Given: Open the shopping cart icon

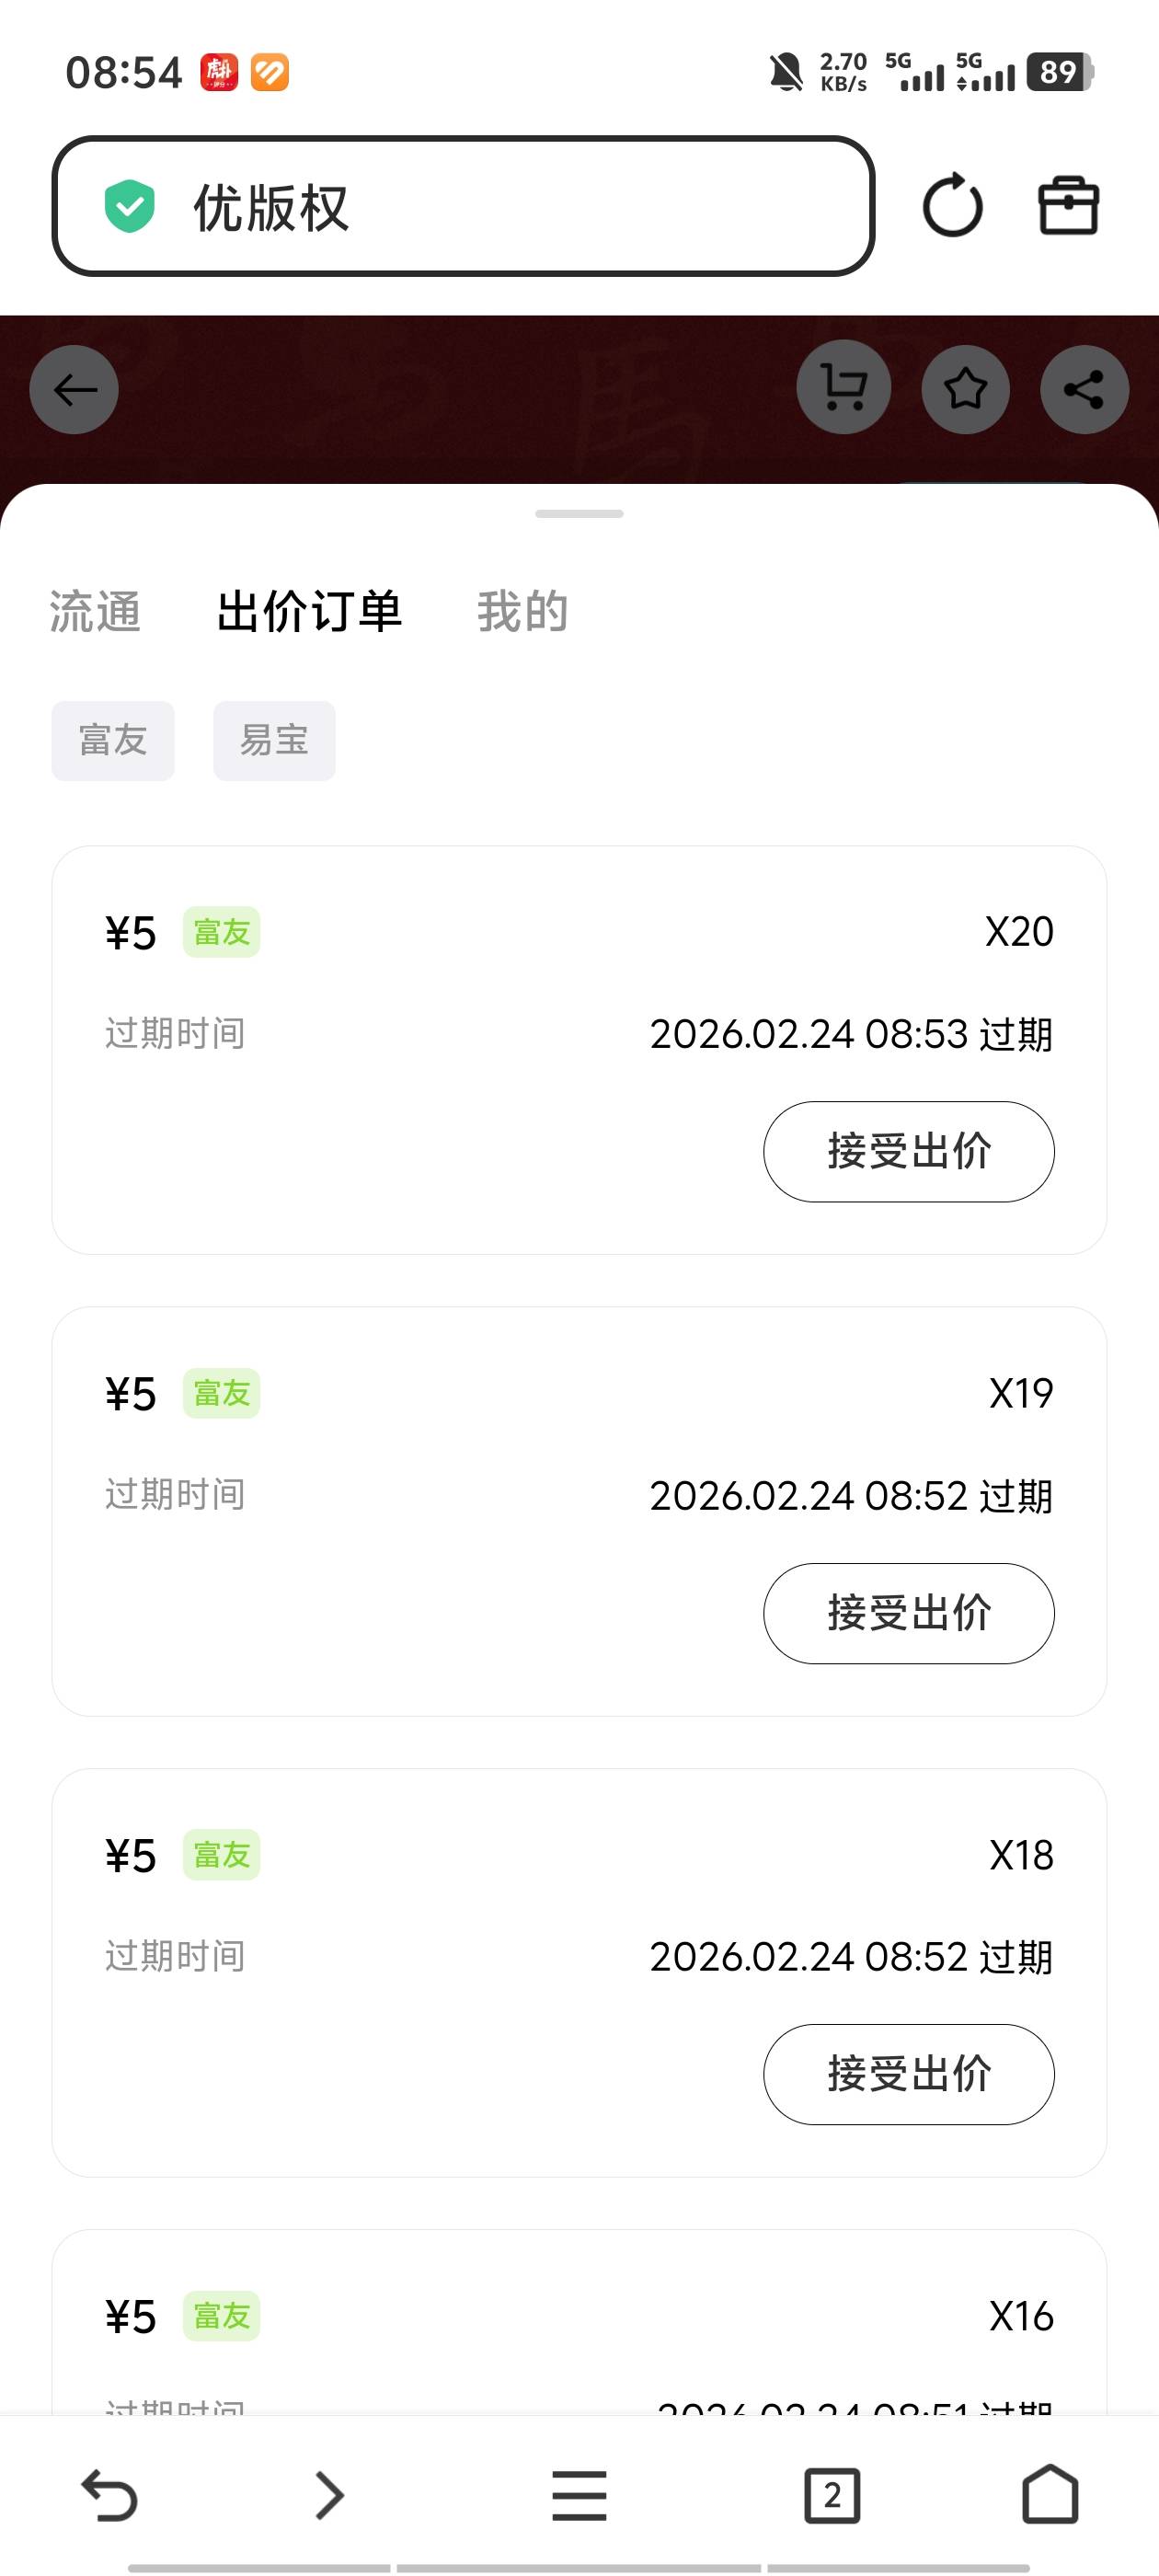Looking at the screenshot, I should coord(844,388).
